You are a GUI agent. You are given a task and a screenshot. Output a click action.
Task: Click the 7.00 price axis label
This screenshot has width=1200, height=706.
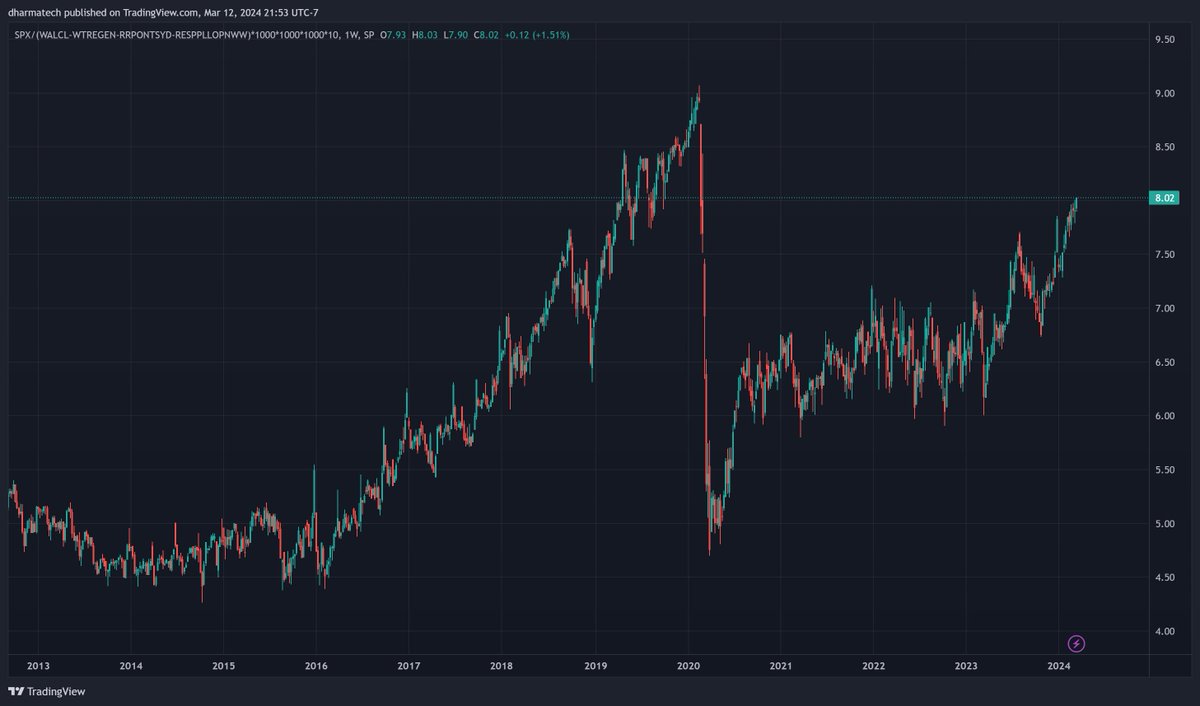[1164, 309]
